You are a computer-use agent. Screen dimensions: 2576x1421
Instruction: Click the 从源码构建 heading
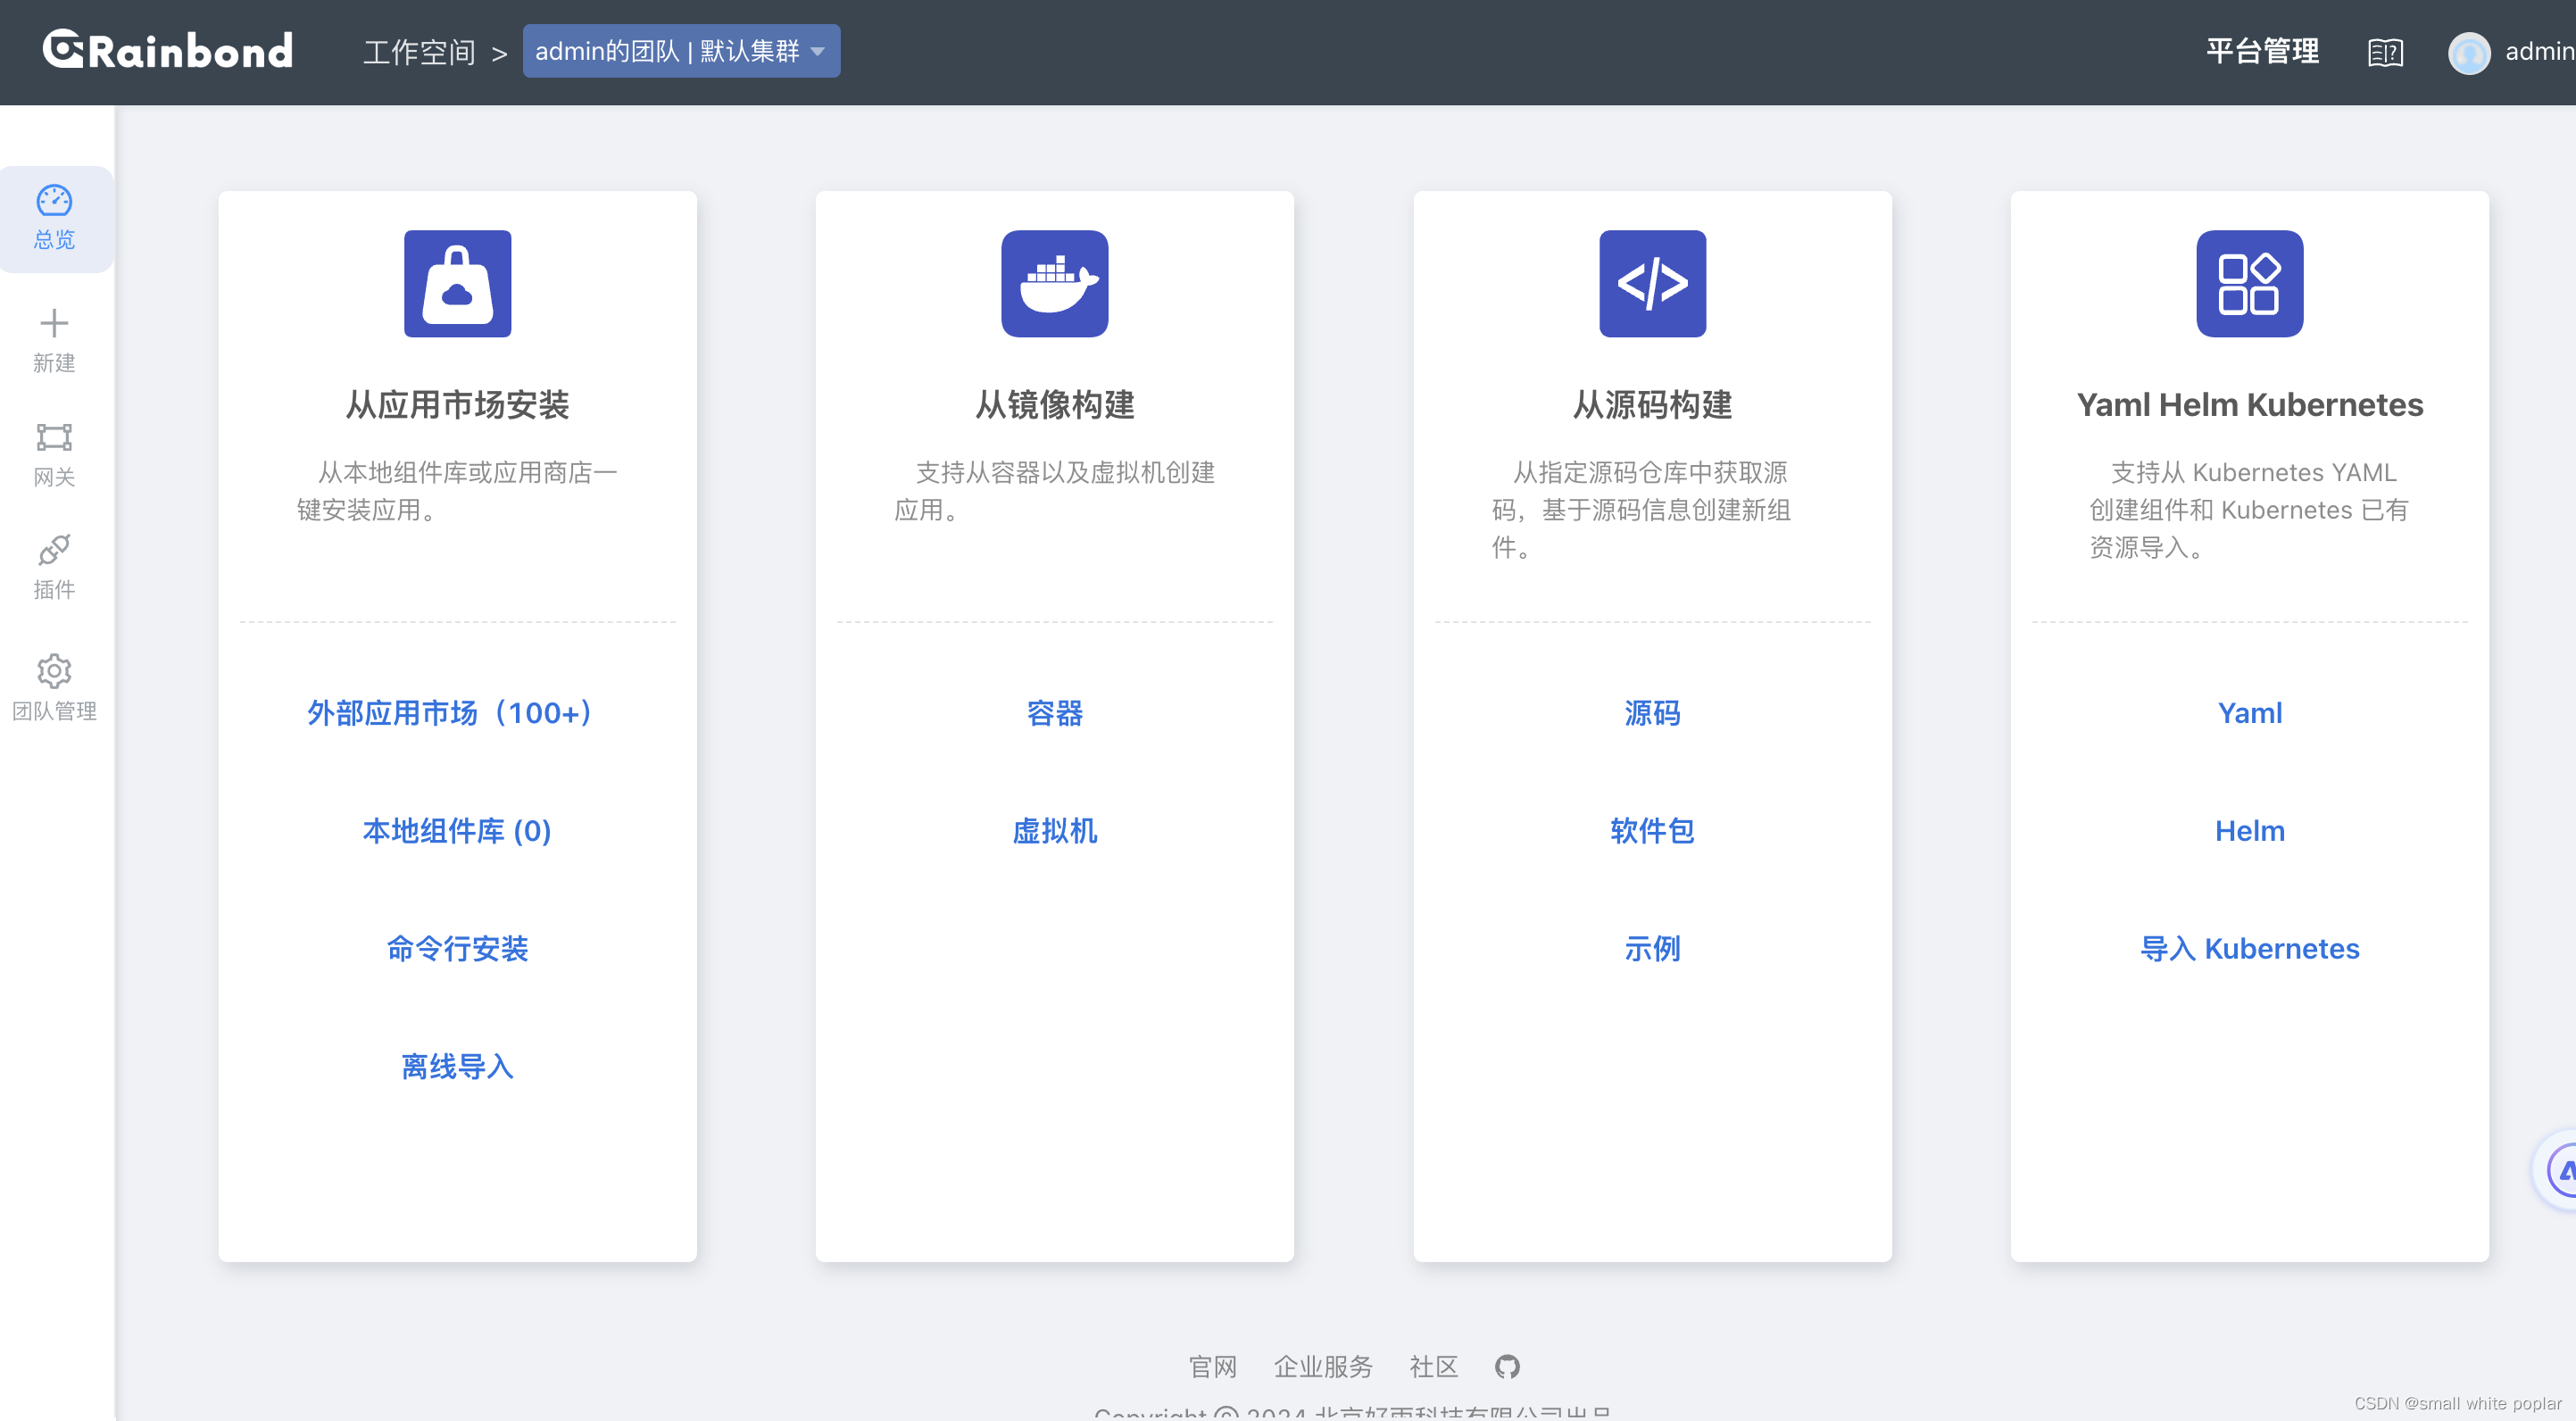pos(1652,405)
